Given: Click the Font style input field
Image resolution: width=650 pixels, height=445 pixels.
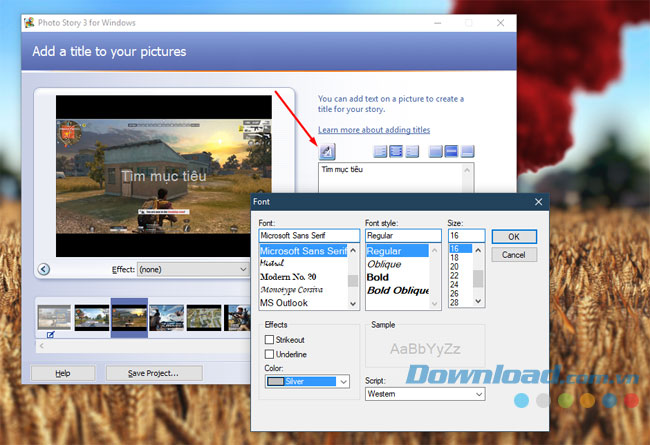Looking at the screenshot, I should (403, 236).
